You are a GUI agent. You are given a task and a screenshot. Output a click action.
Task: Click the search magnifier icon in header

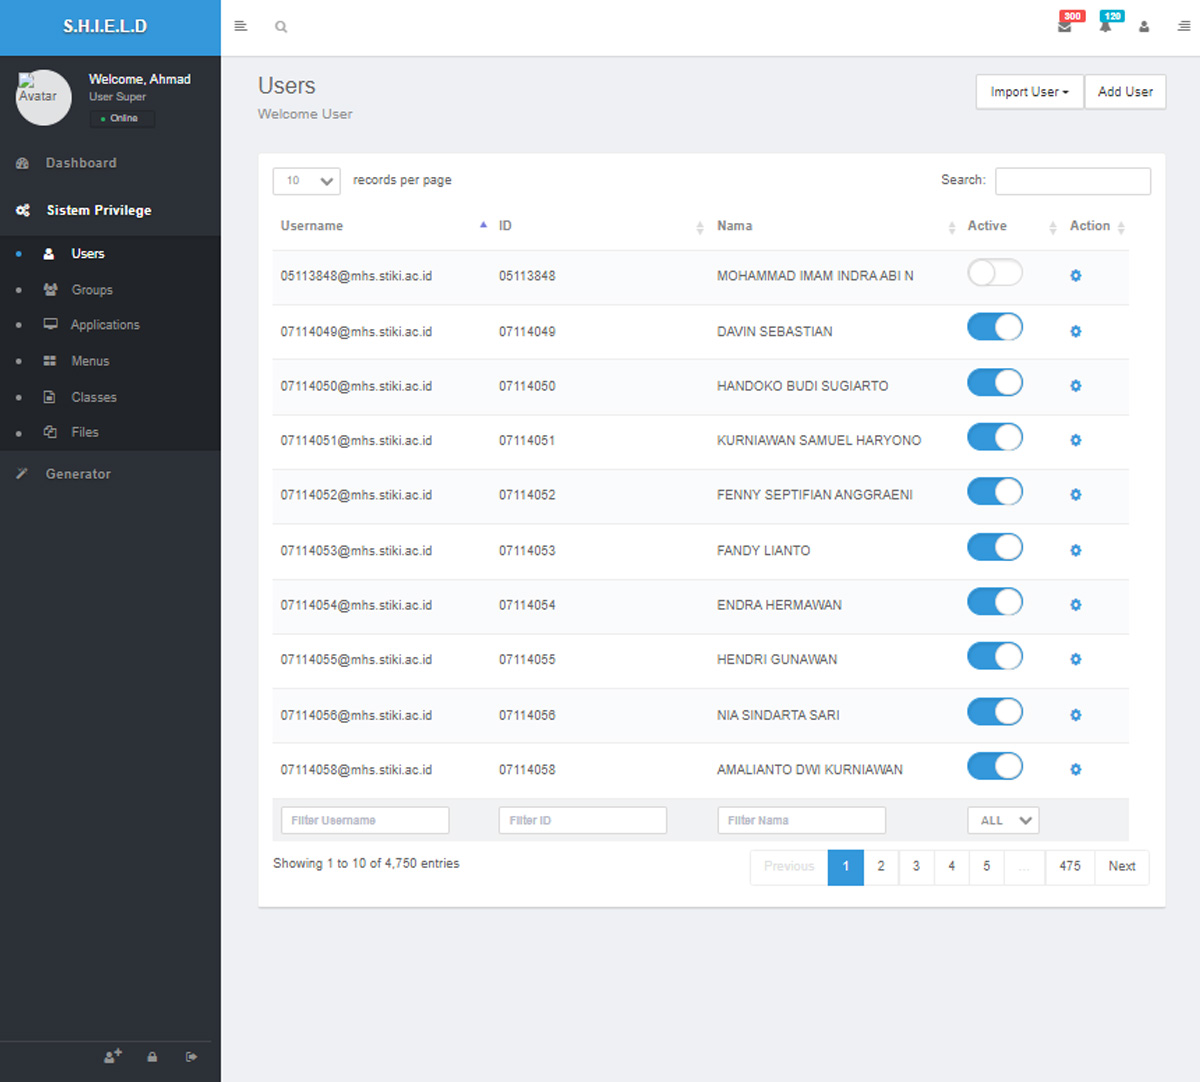[x=281, y=27]
